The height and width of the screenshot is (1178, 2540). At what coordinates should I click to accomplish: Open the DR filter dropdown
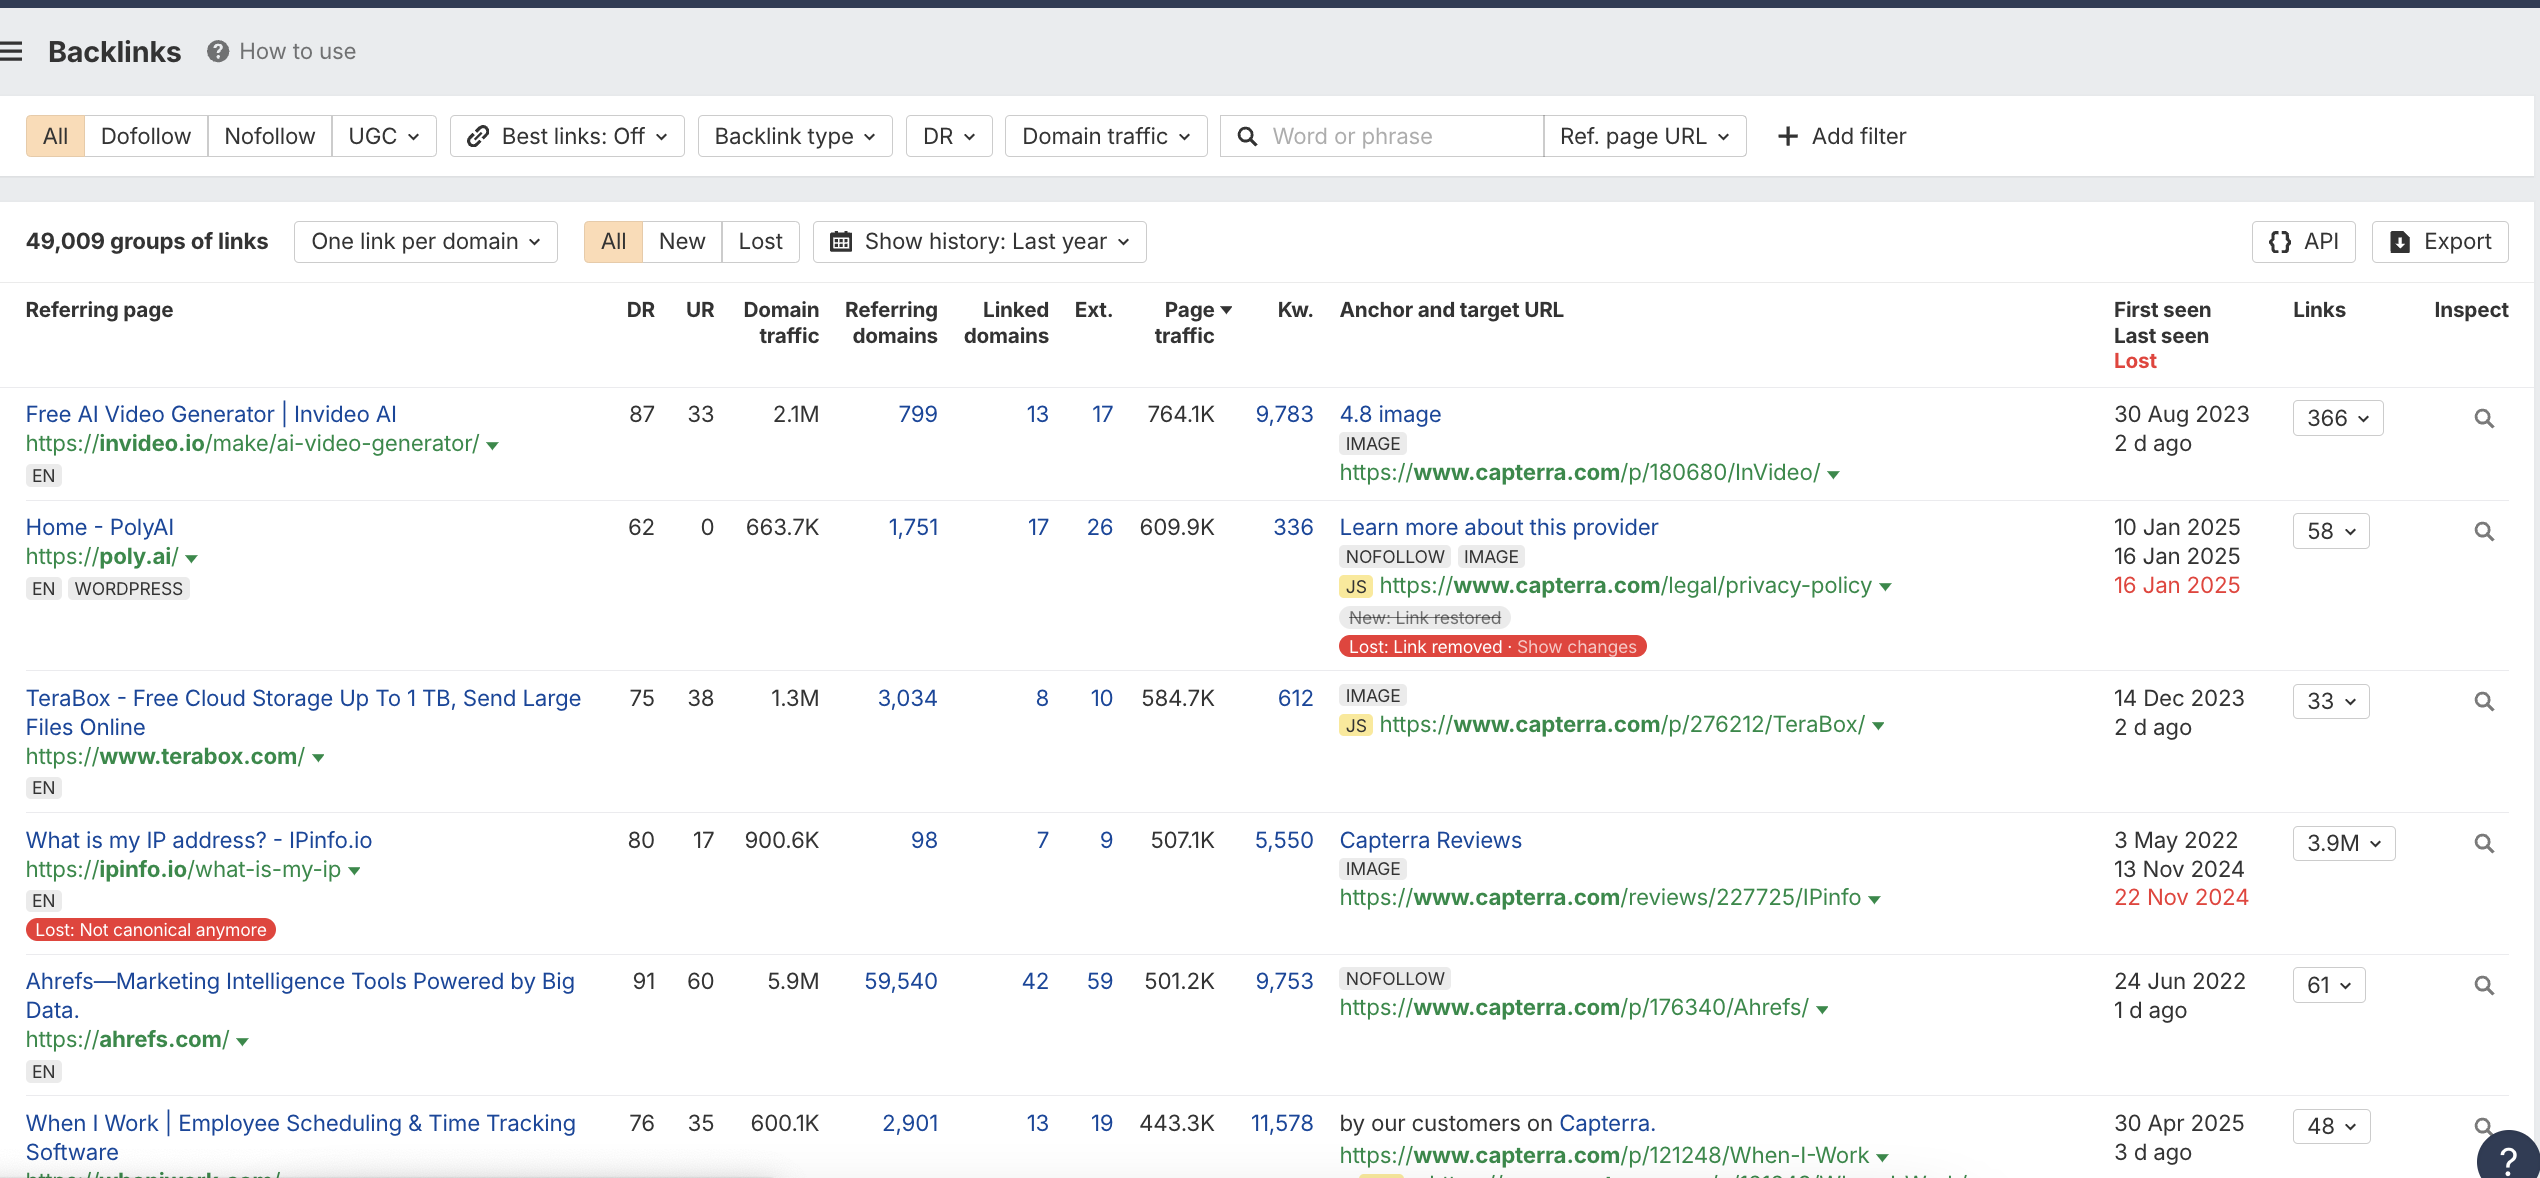tap(949, 136)
